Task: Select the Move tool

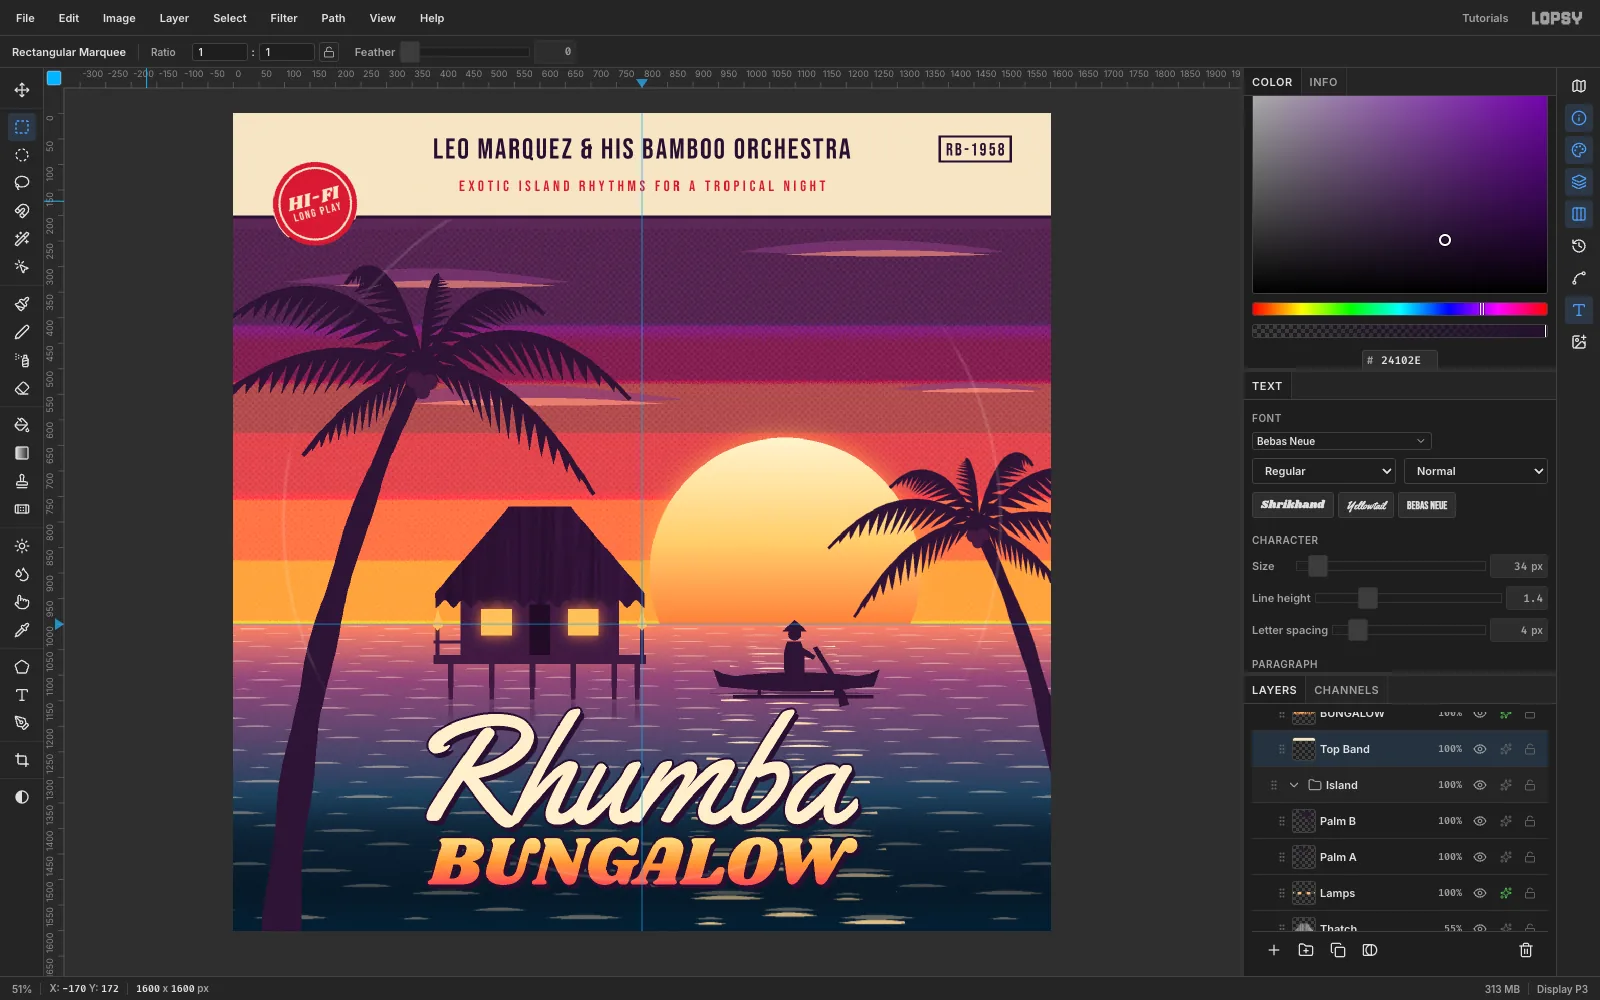Action: click(x=22, y=90)
